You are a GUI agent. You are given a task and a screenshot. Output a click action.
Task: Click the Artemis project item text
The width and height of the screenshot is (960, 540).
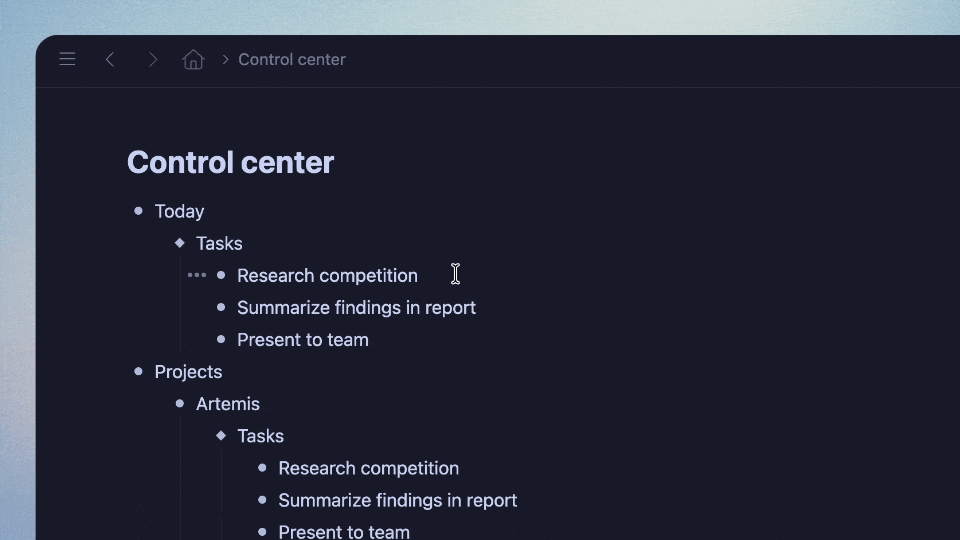pos(228,404)
